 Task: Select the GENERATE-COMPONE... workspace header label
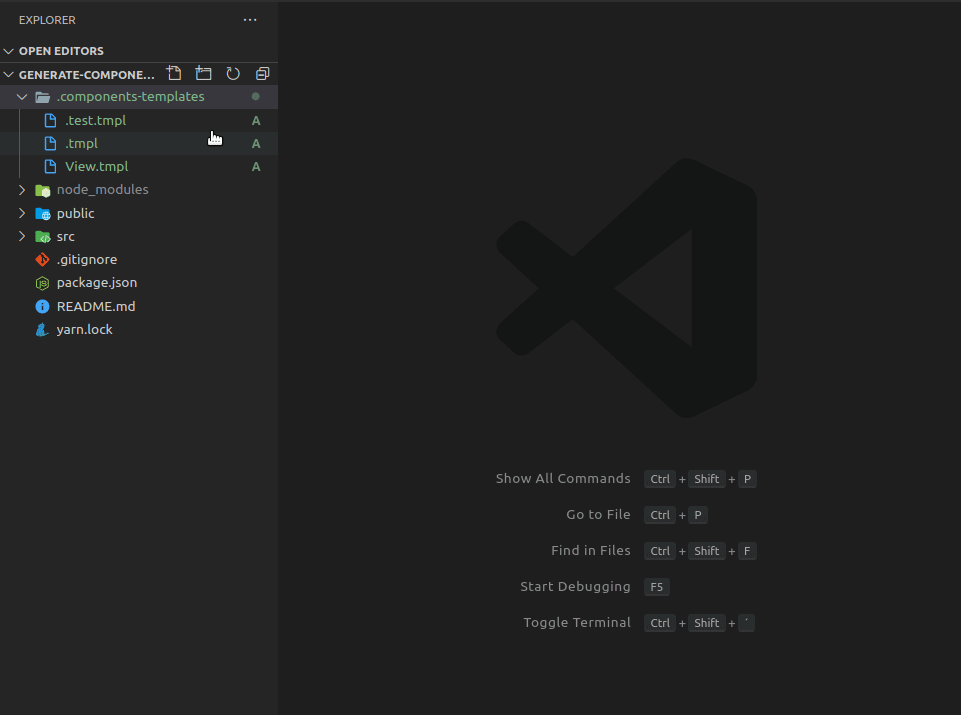pos(86,75)
